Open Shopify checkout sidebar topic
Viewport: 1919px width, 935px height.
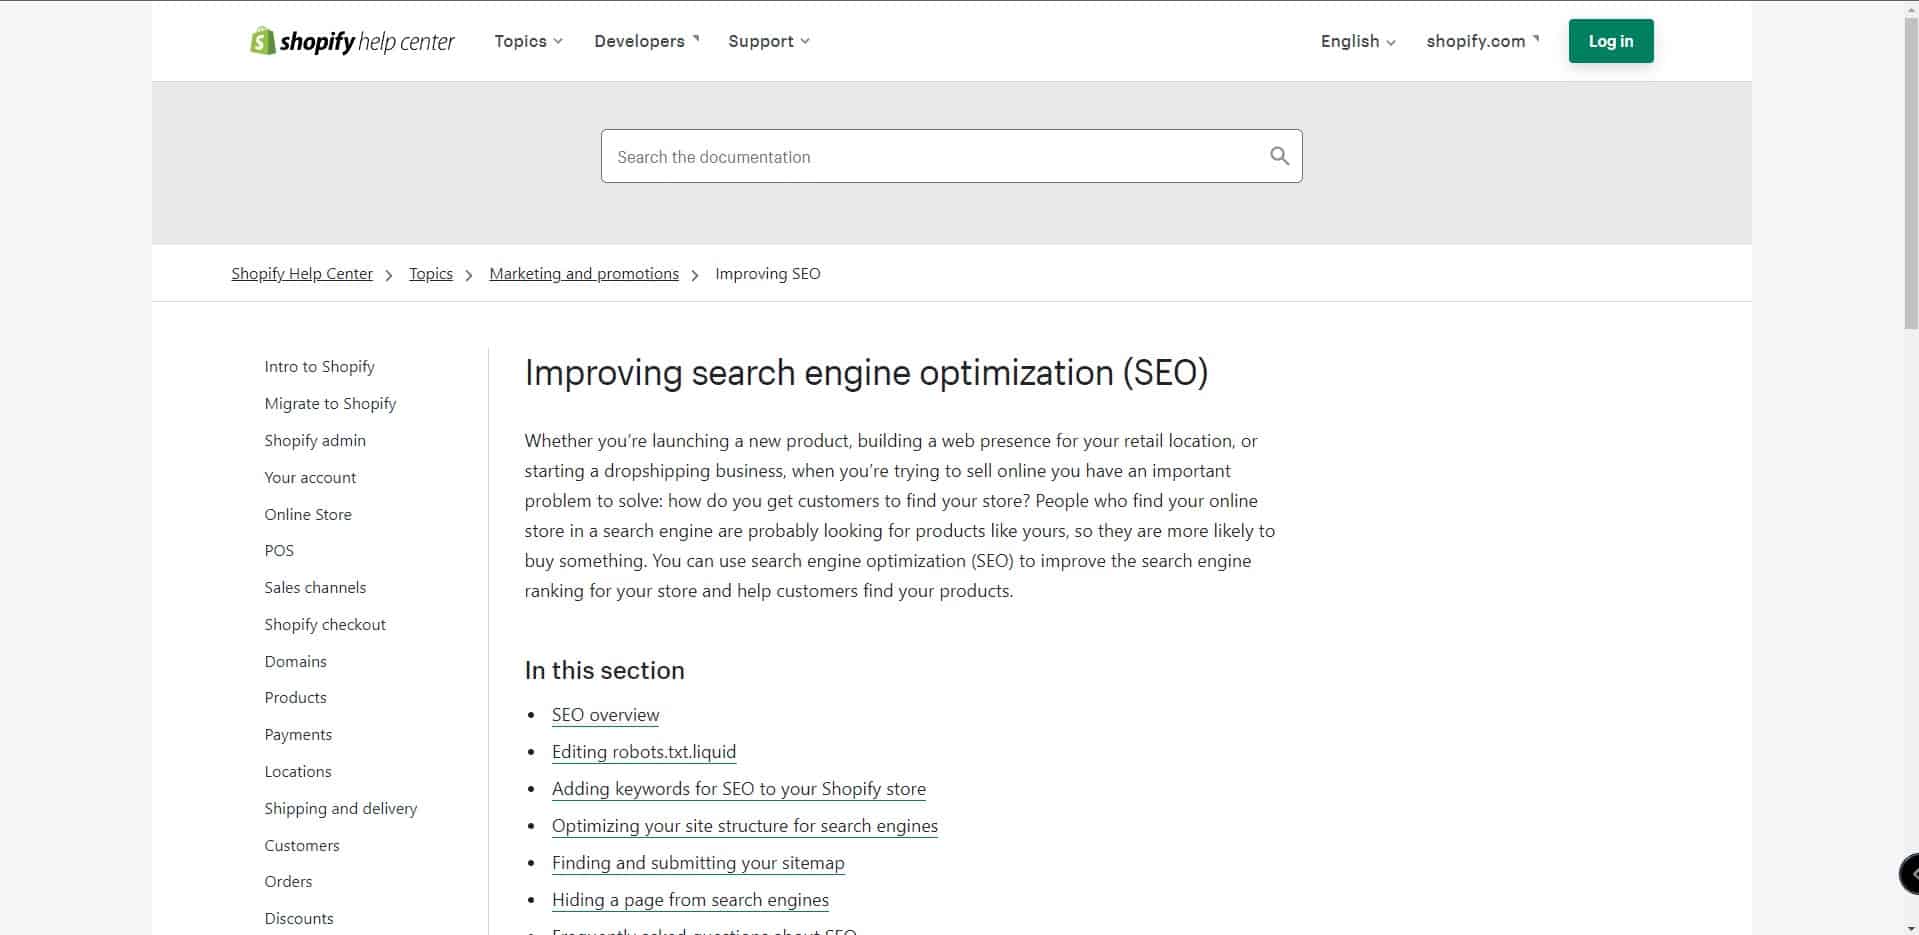tap(325, 625)
